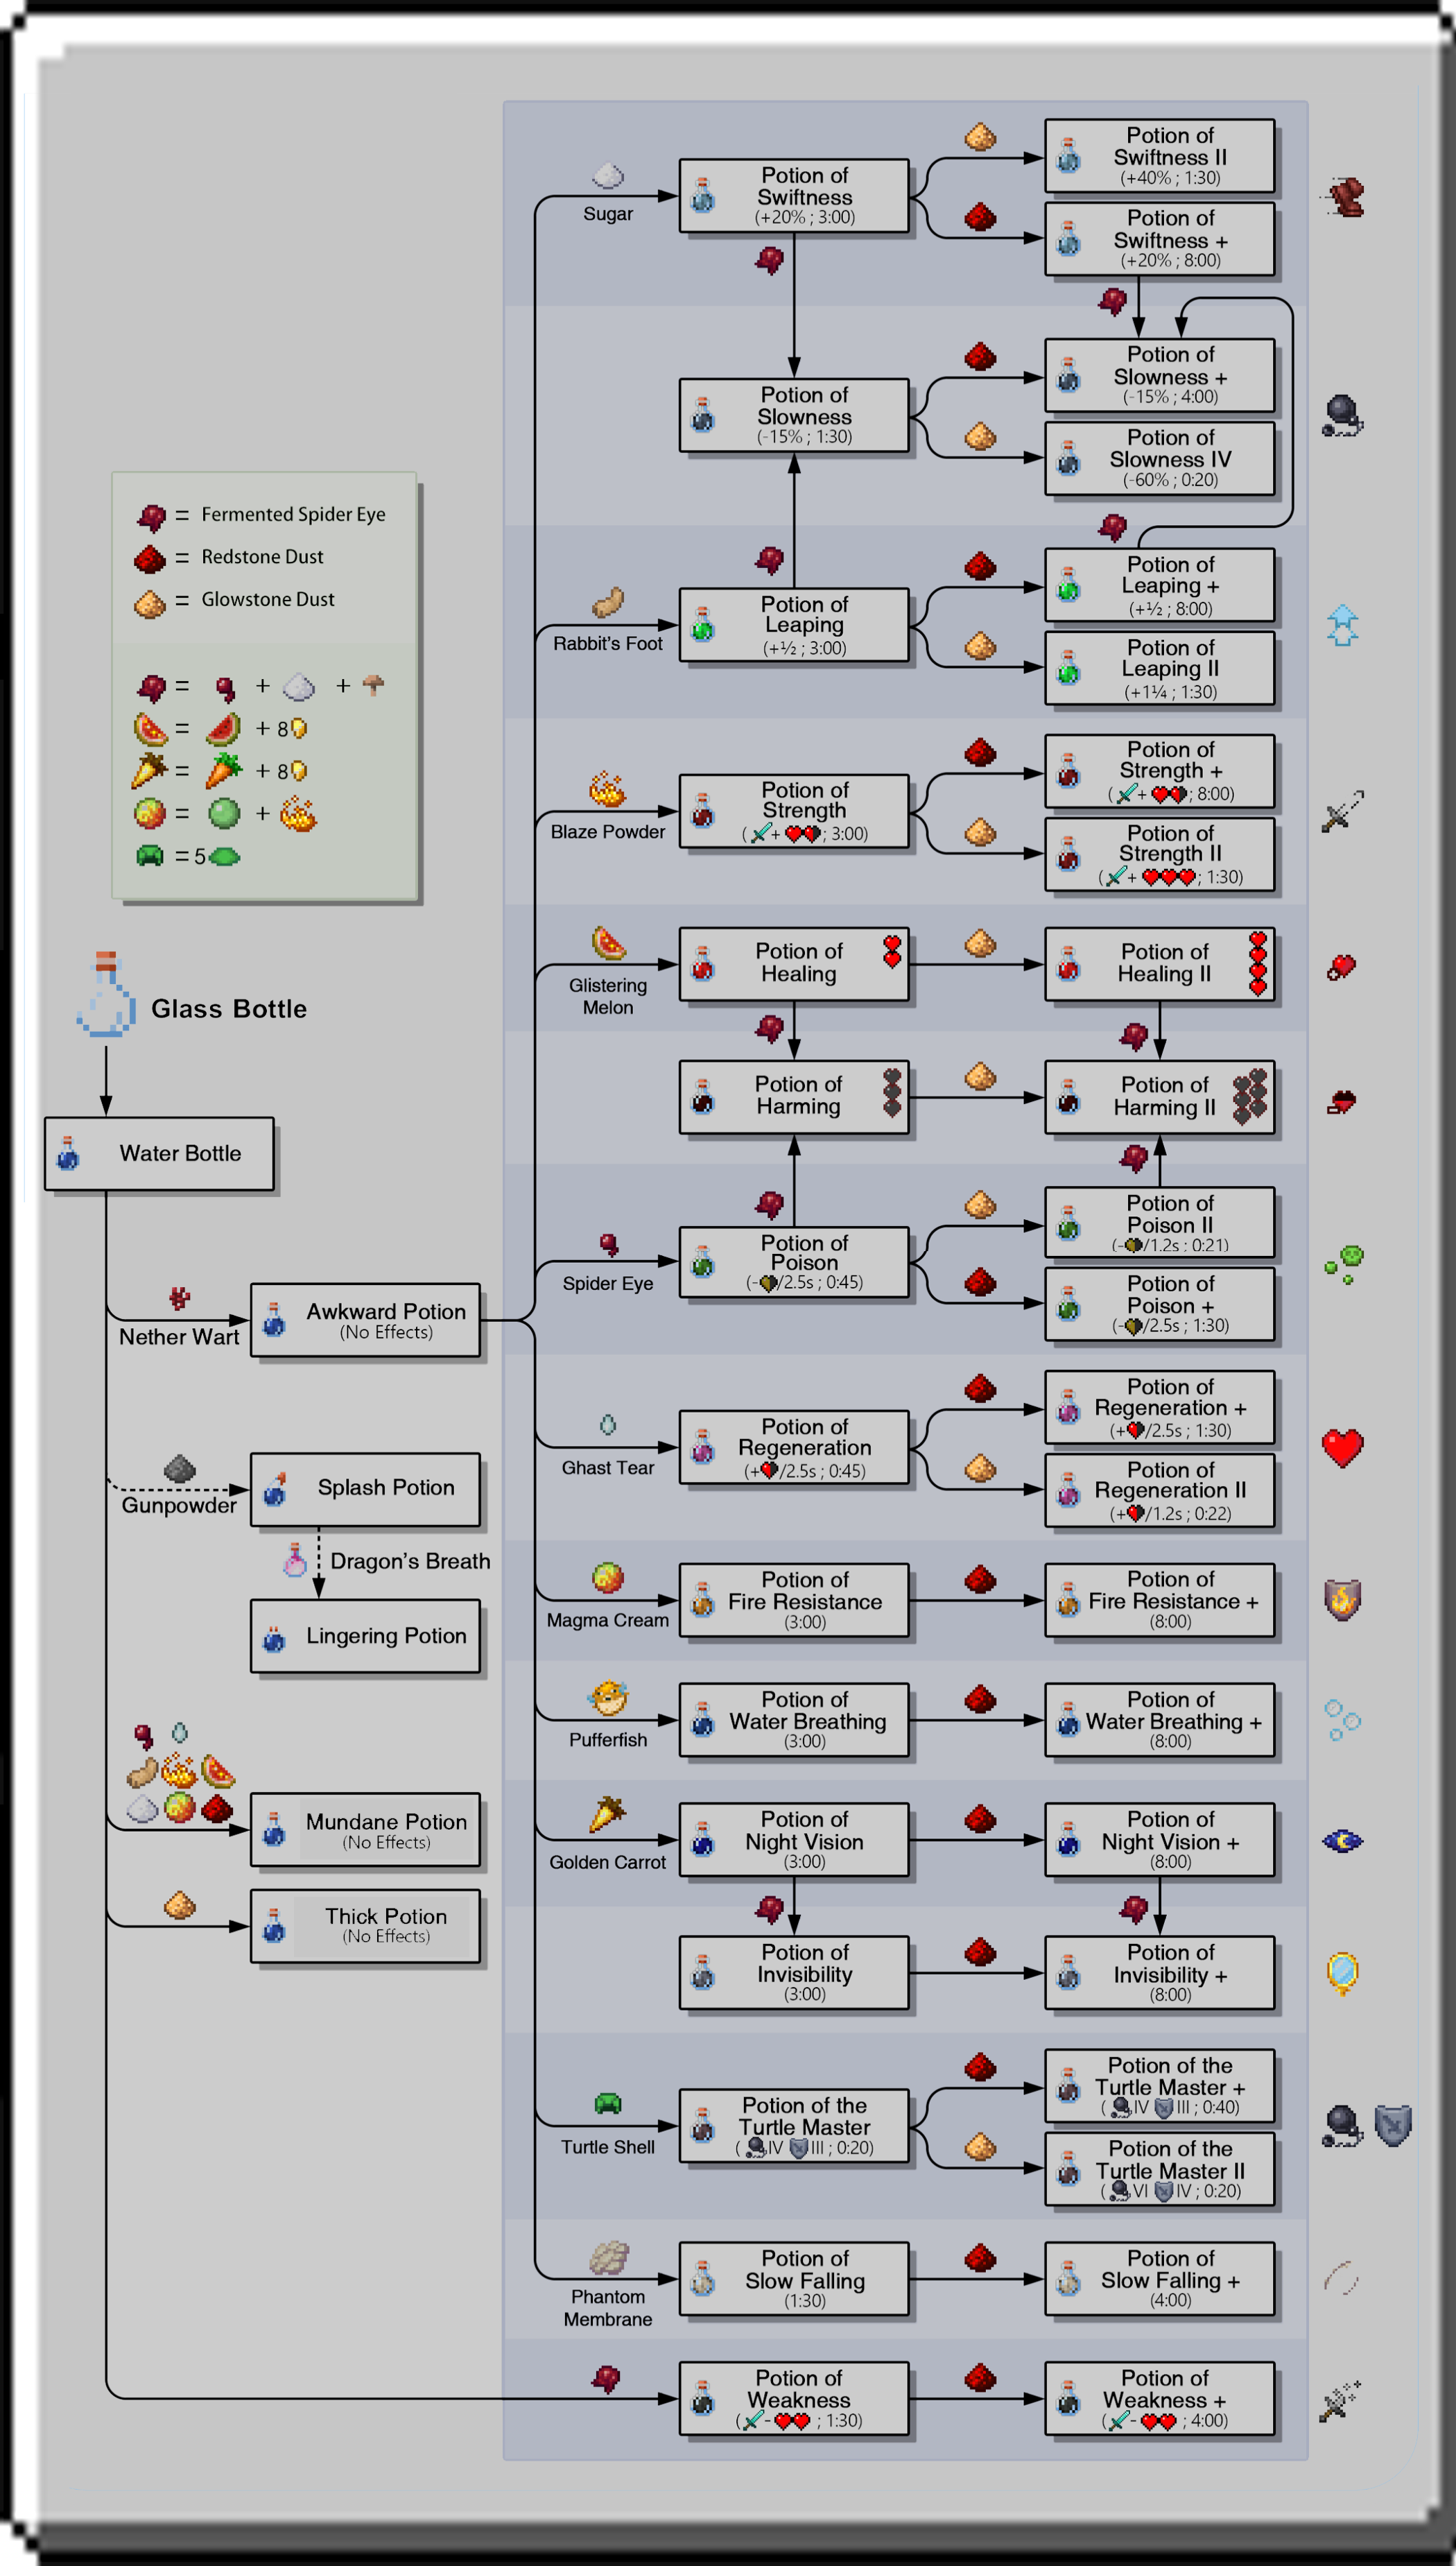Click the Glowstone Dust legend icon
This screenshot has height=2566, width=1456.
pos(150,603)
